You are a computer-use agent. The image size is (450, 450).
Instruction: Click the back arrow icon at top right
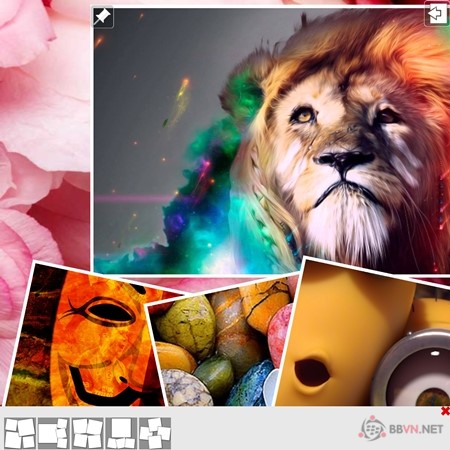[x=436, y=14]
